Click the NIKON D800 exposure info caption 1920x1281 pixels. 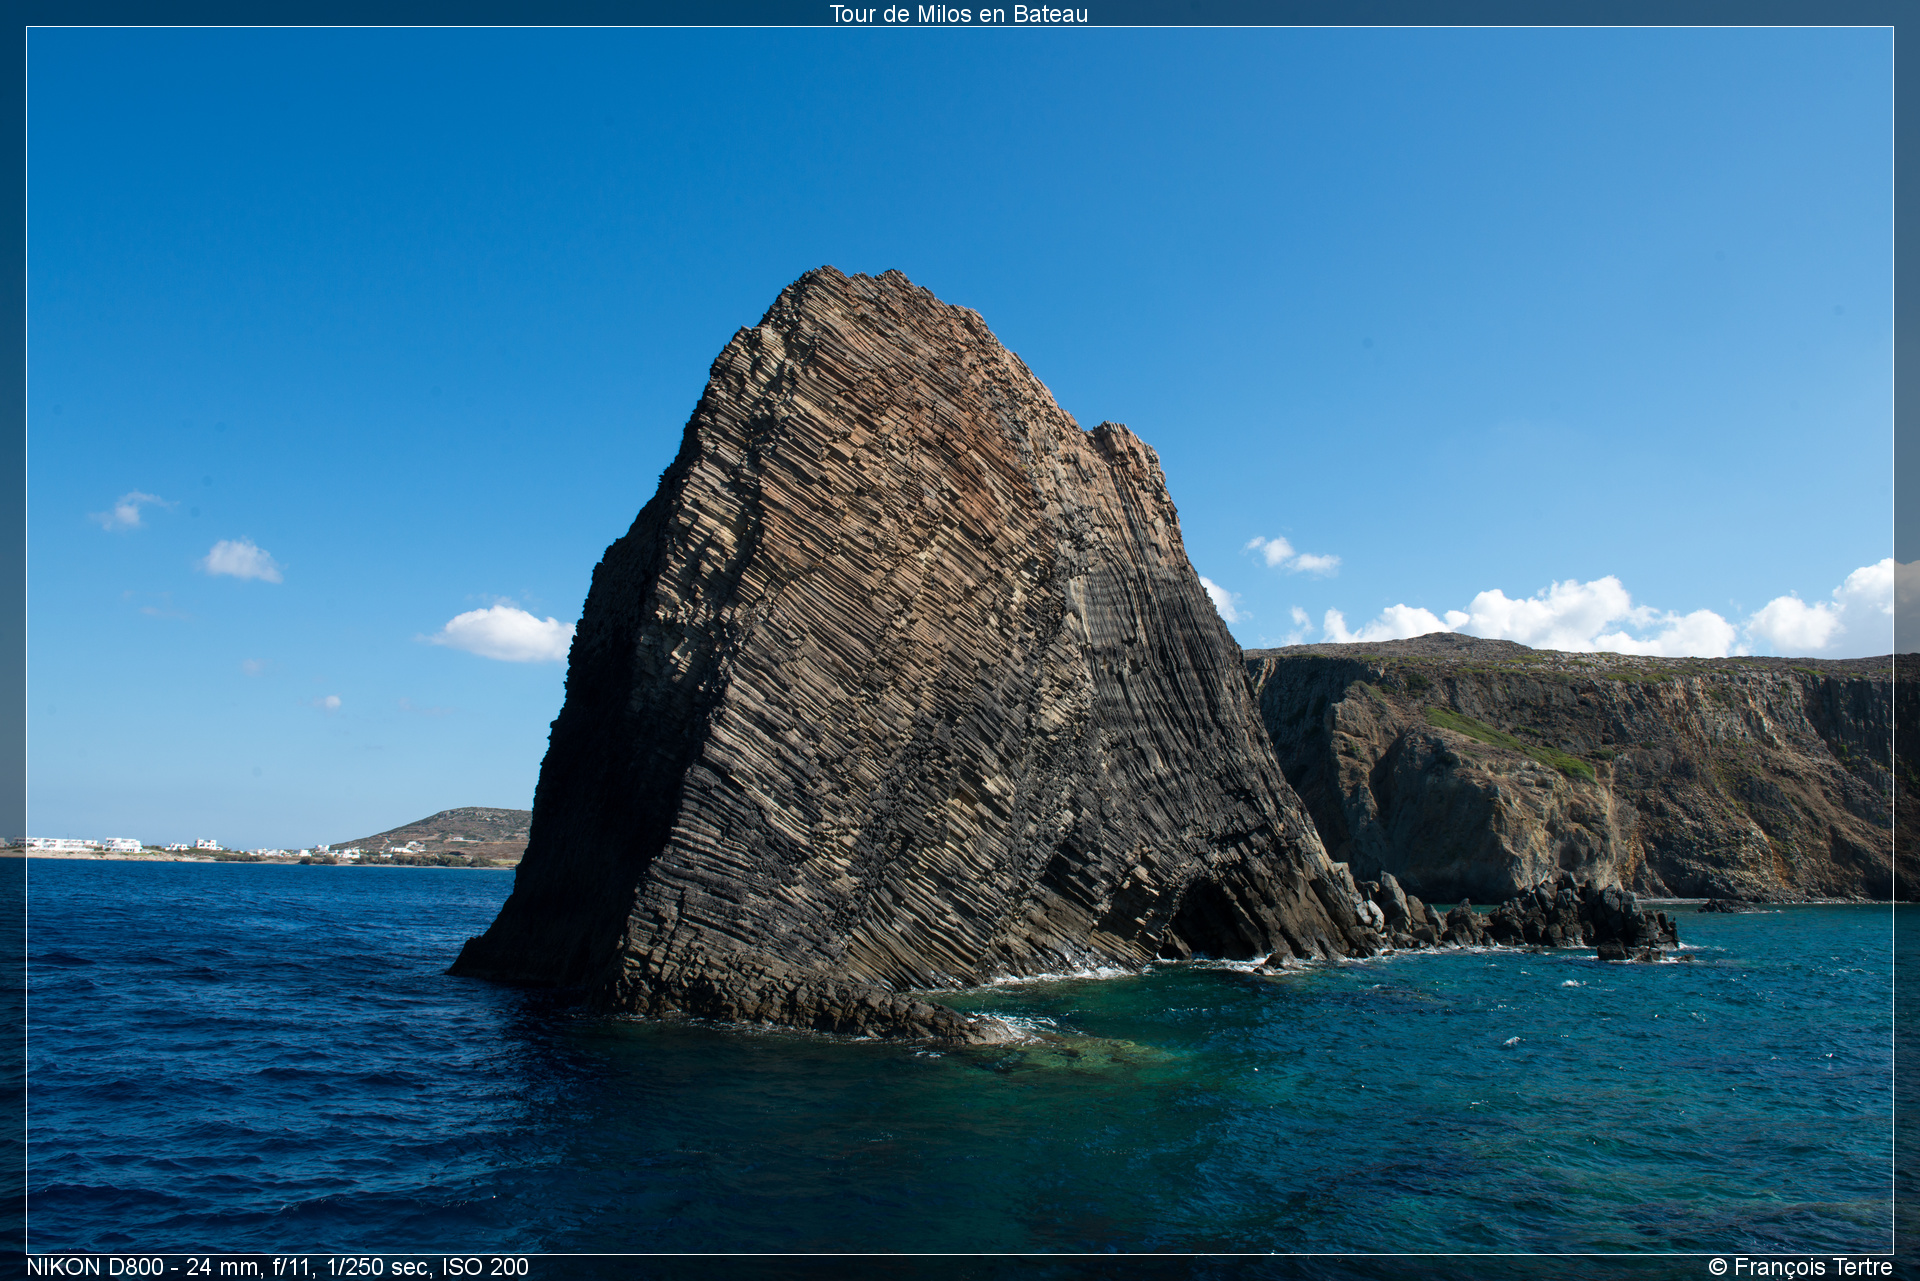click(x=277, y=1267)
